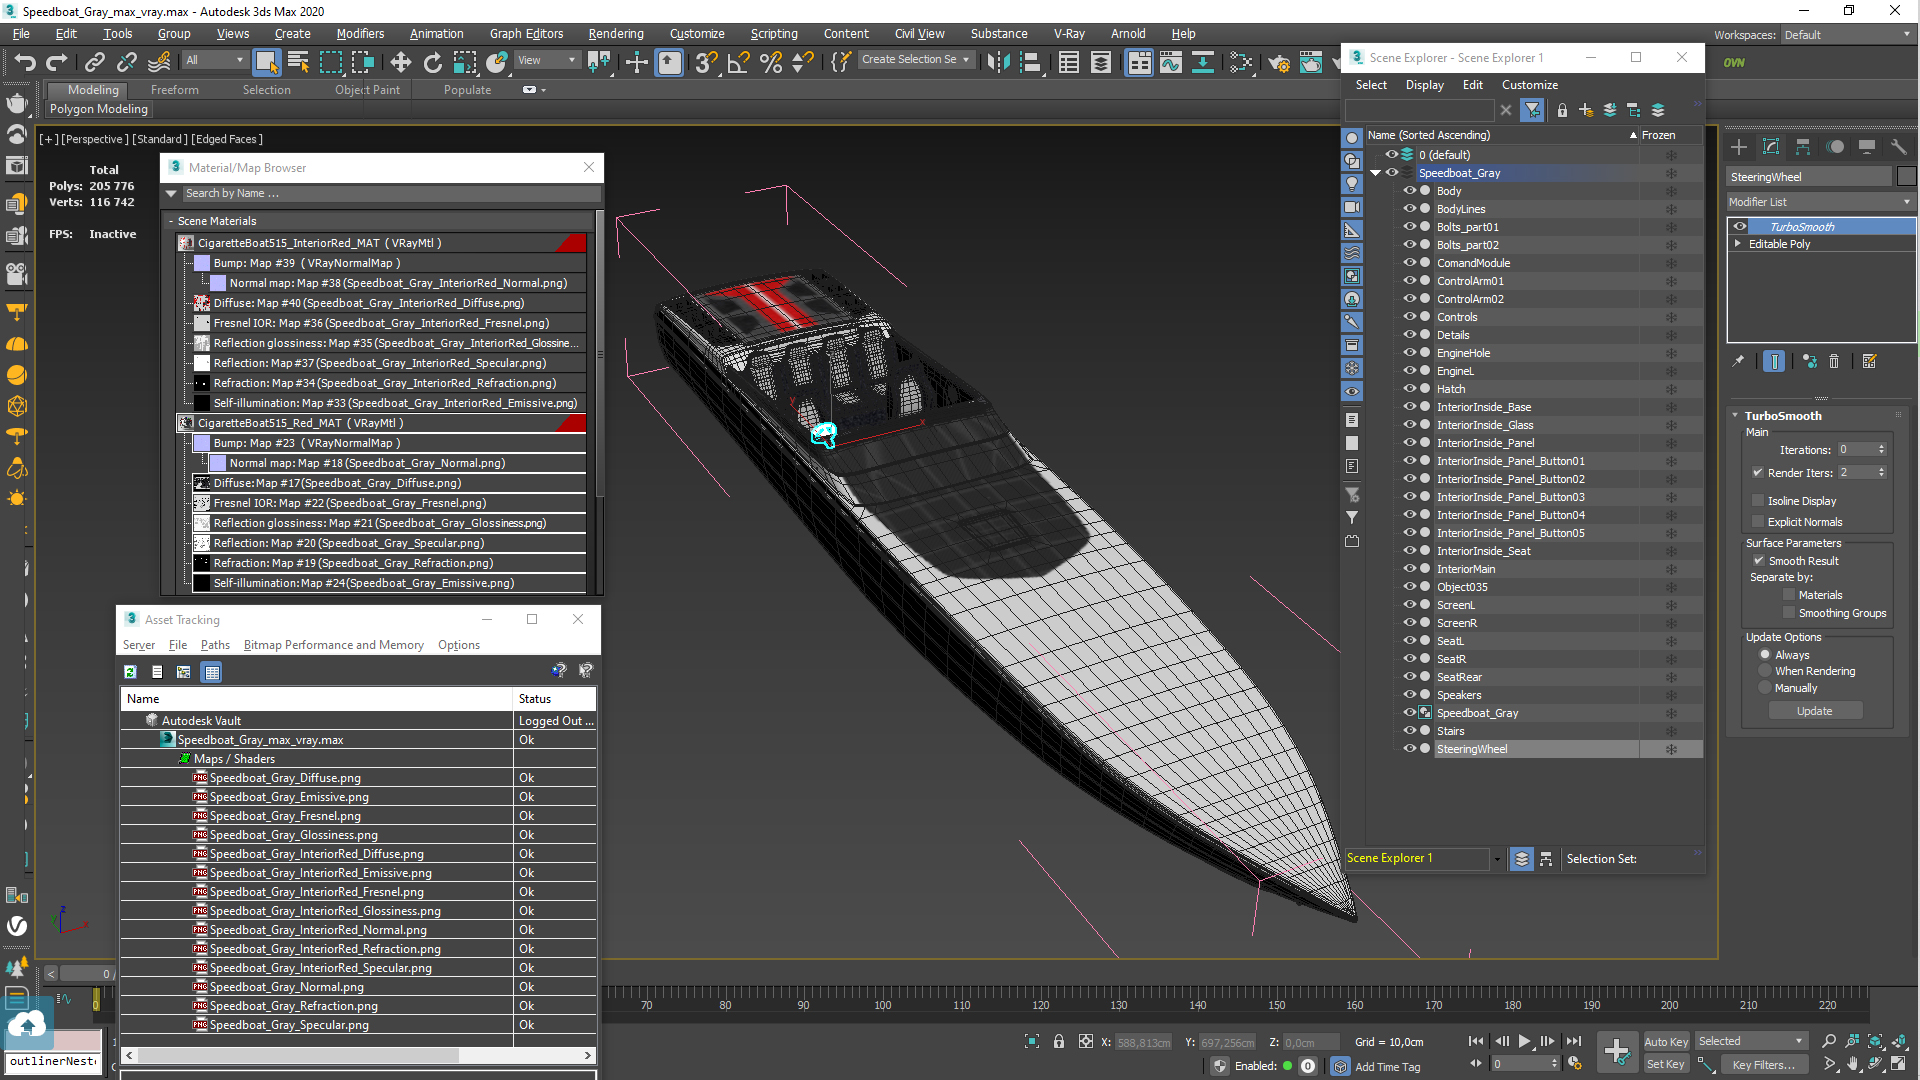Uncheck Smooth Result checkbox
The width and height of the screenshot is (1920, 1080).
pyautogui.click(x=1759, y=560)
